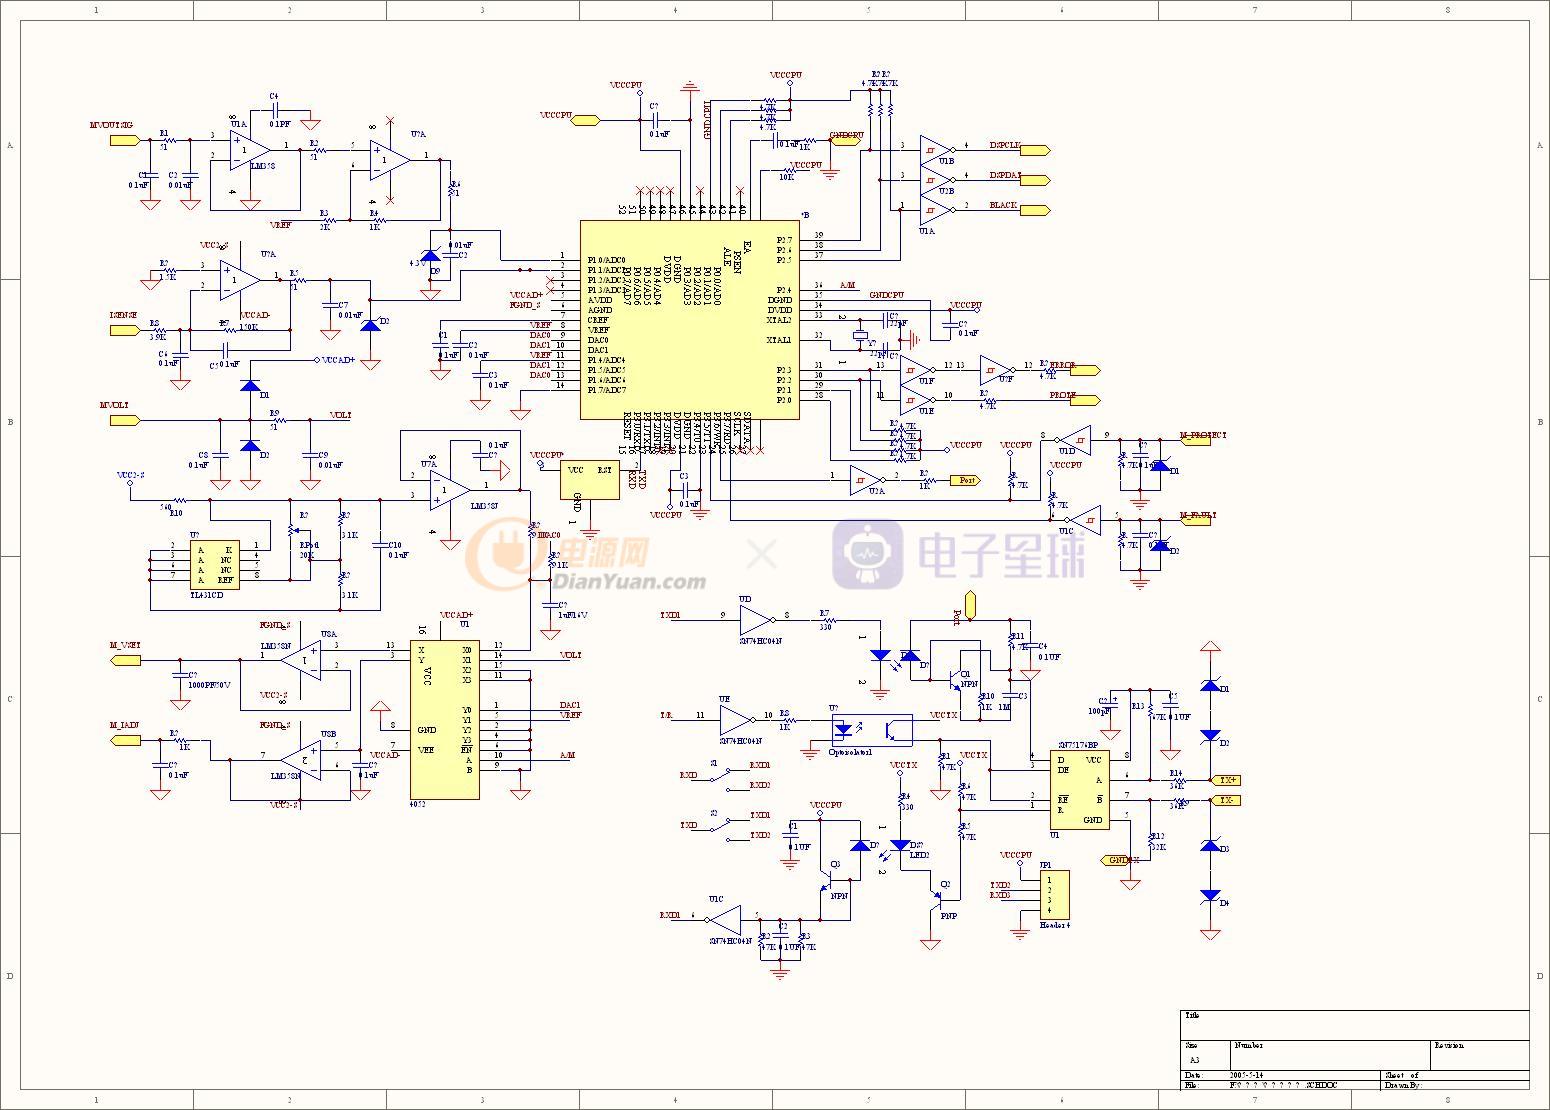The image size is (1550, 1110).
Task: Click the '560' value of R10
Action: 166,507
